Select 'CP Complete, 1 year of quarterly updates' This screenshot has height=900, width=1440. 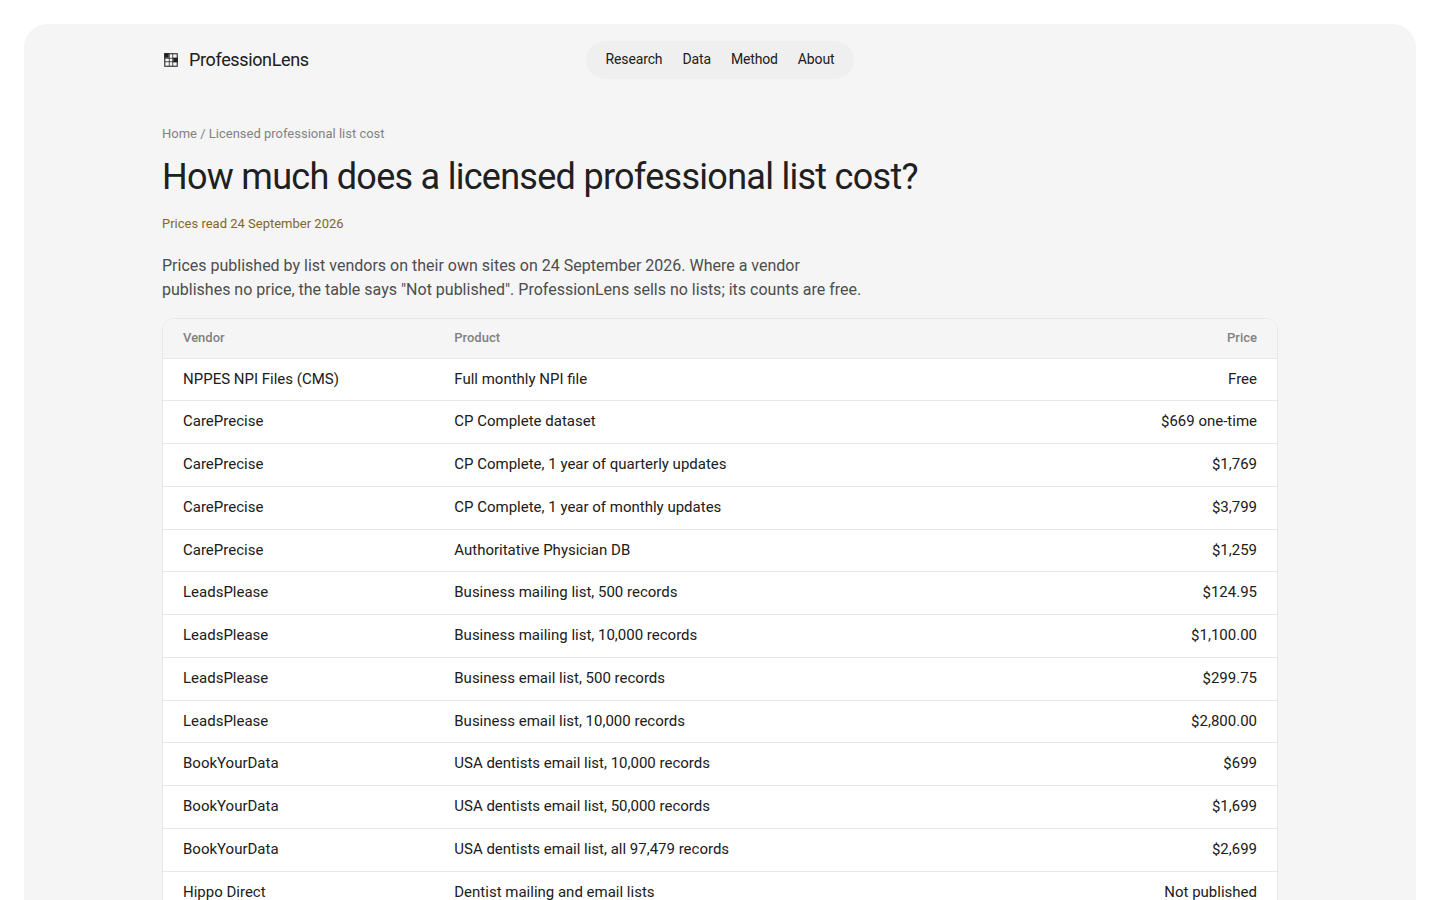[590, 464]
